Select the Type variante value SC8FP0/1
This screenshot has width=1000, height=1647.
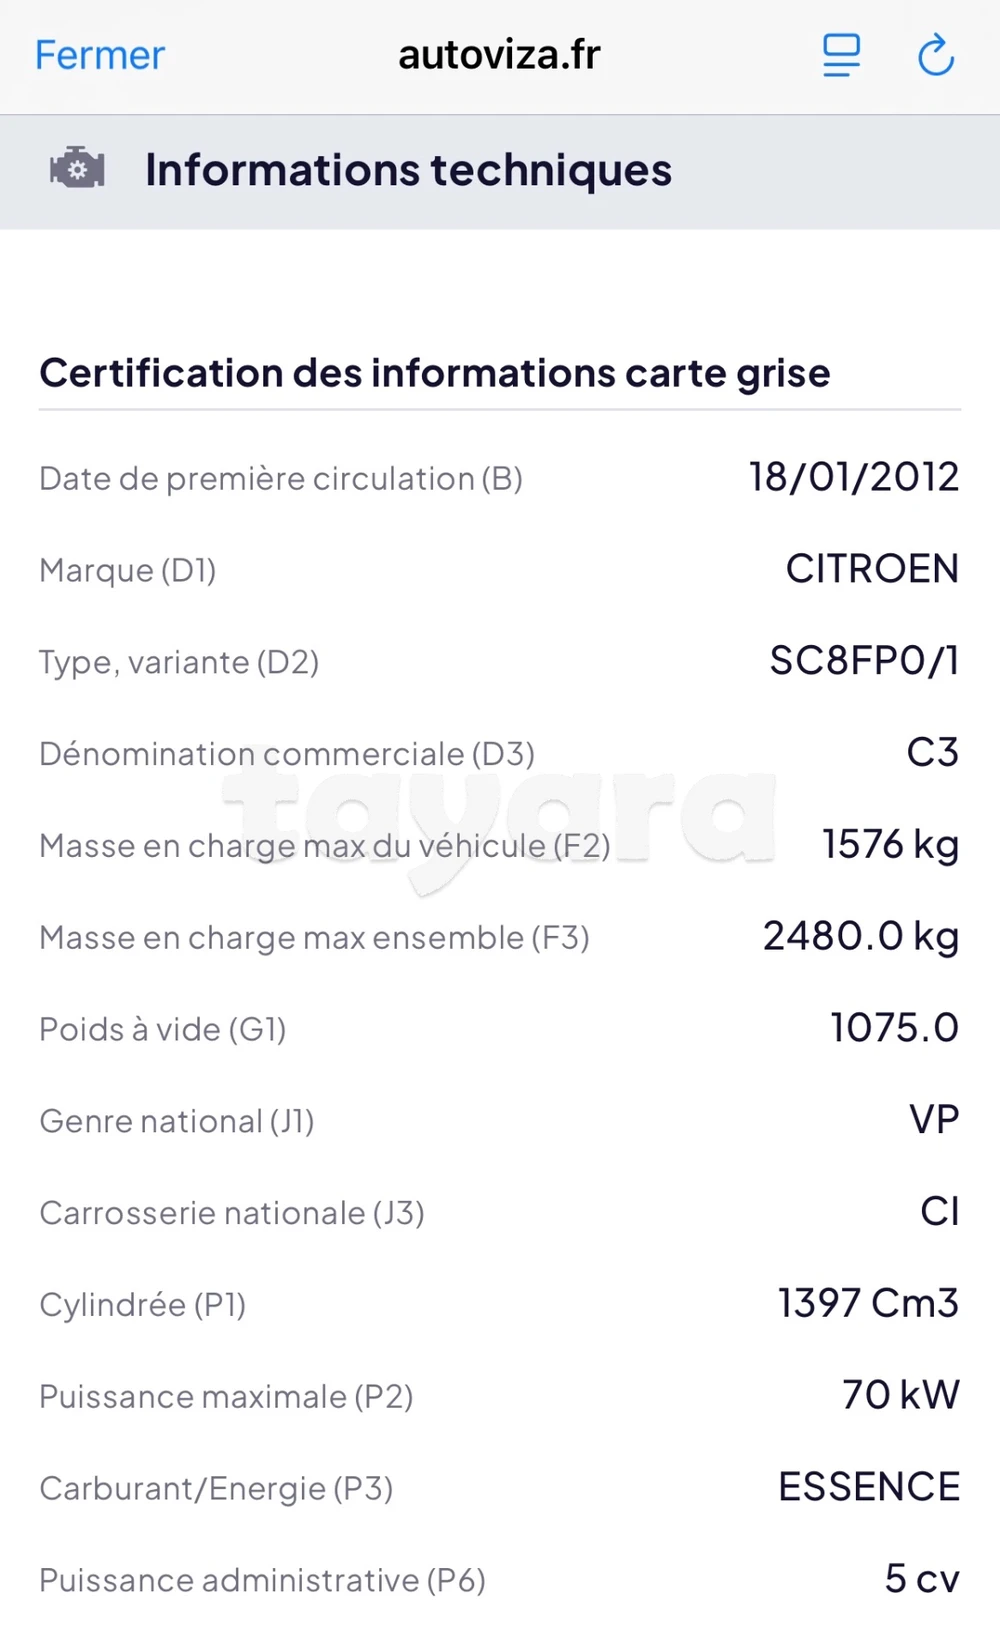coord(865,660)
